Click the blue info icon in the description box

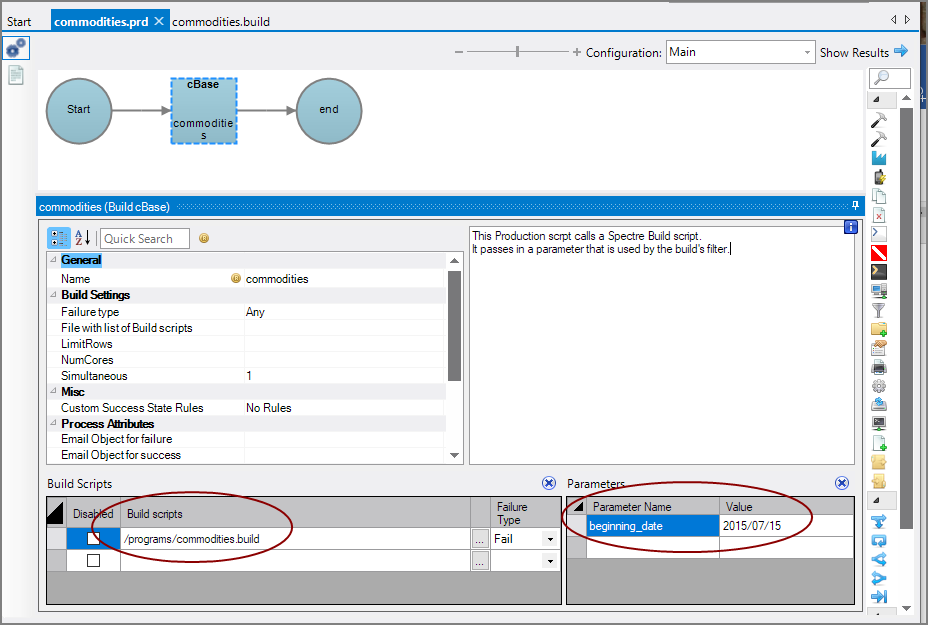tap(850, 227)
